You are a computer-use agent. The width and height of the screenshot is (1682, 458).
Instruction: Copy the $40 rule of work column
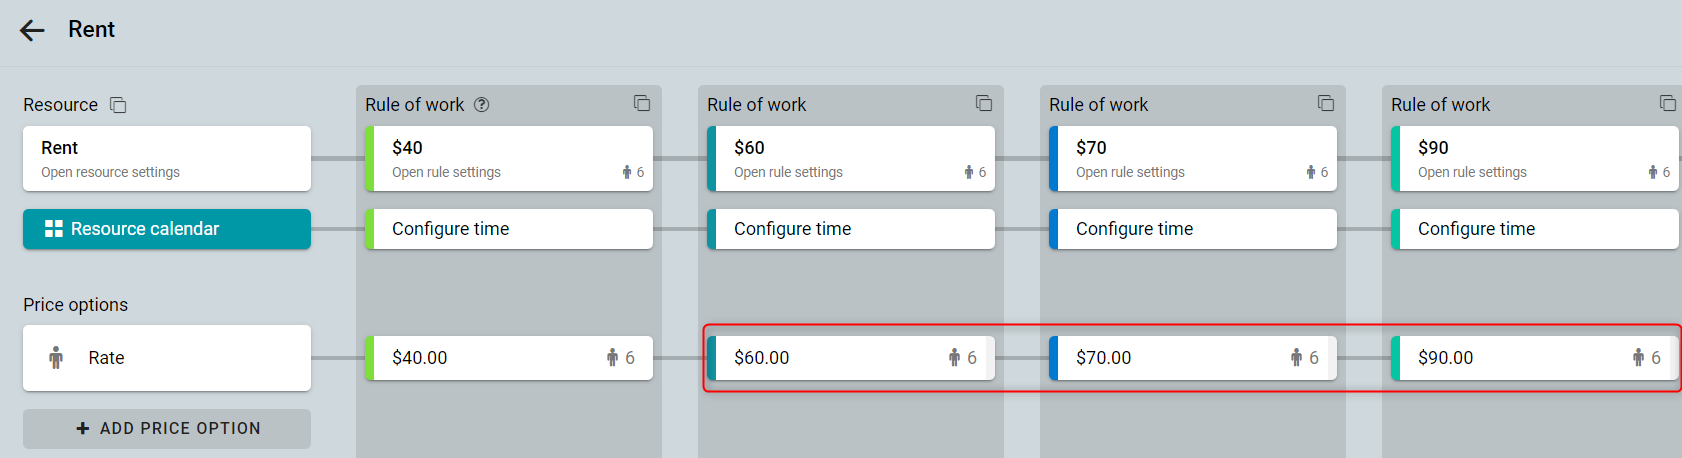(x=642, y=104)
